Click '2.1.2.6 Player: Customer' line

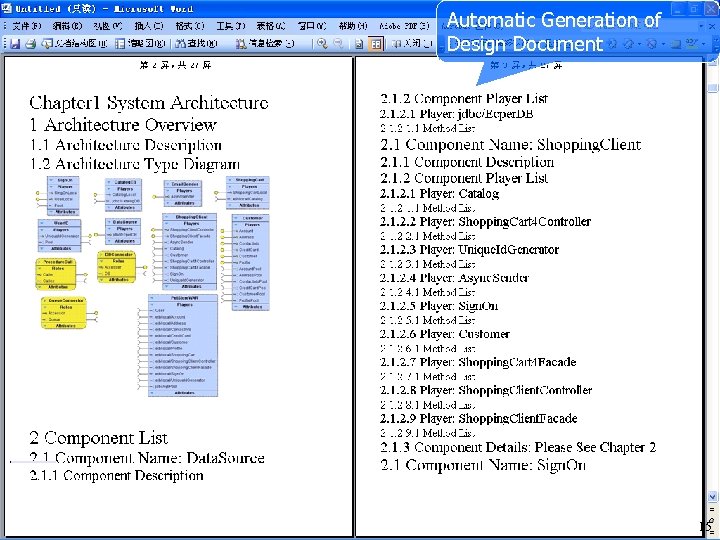[x=445, y=334]
